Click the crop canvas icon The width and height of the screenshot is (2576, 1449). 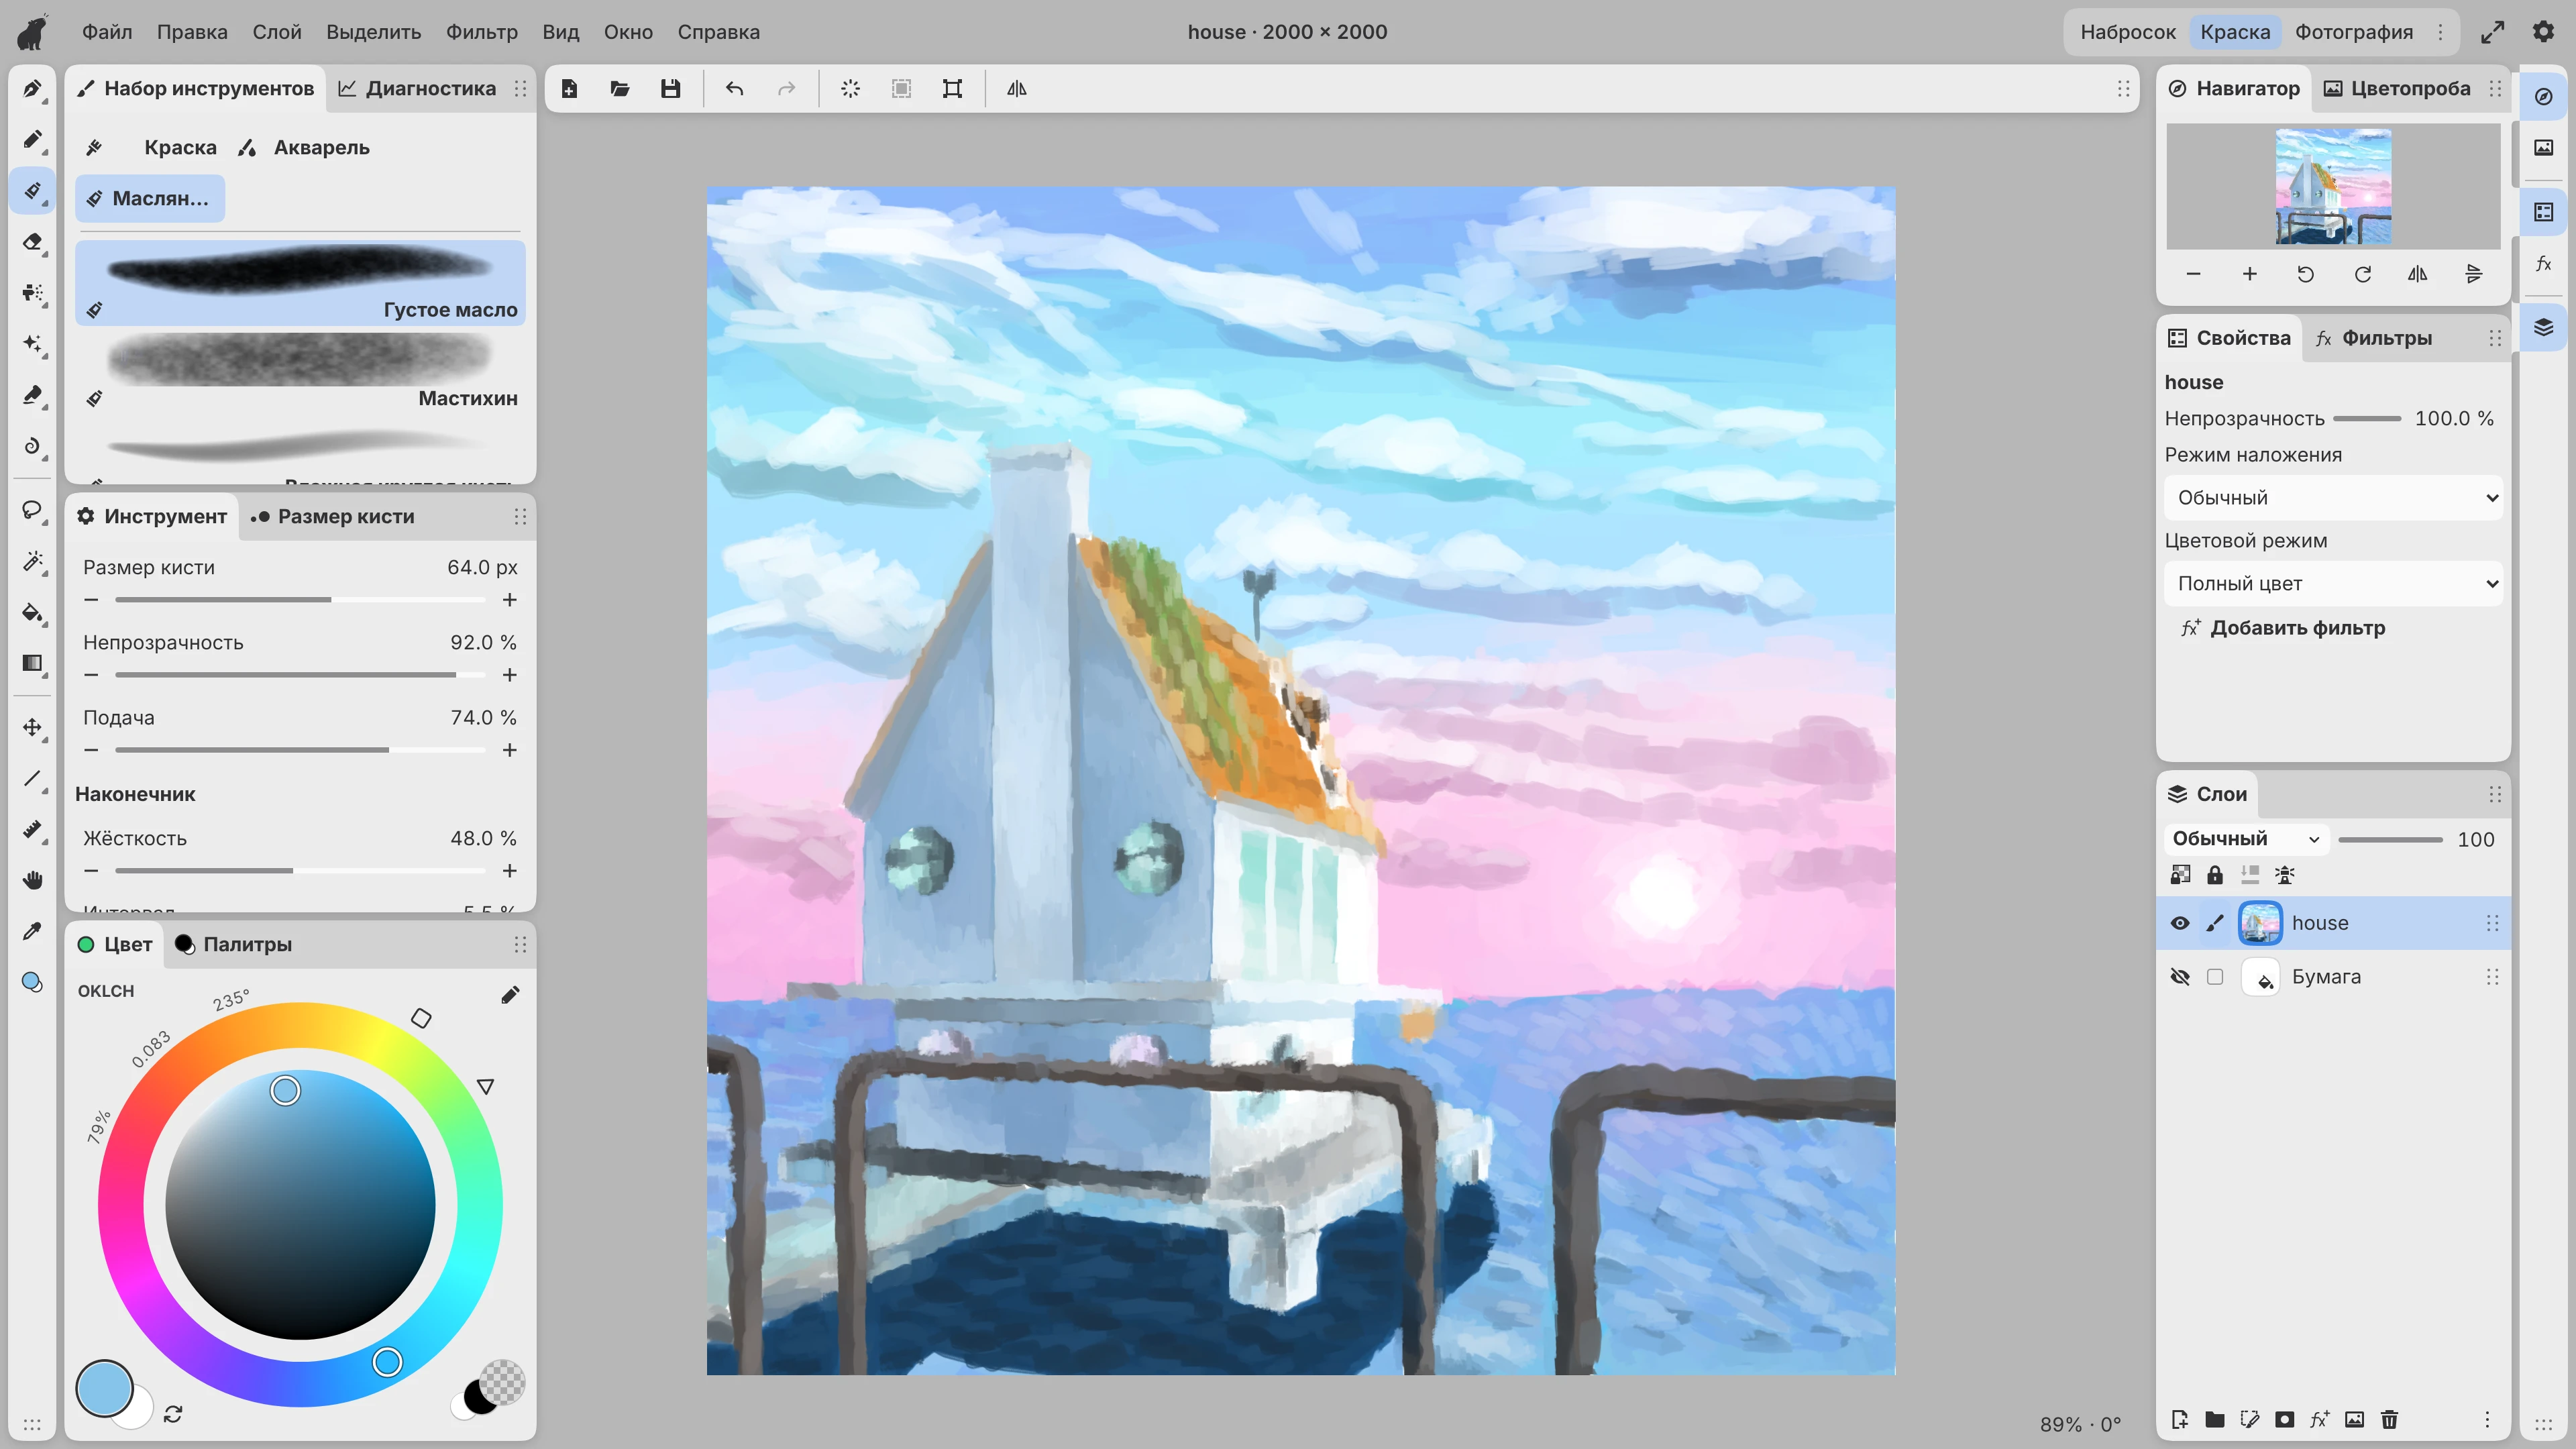coord(952,89)
